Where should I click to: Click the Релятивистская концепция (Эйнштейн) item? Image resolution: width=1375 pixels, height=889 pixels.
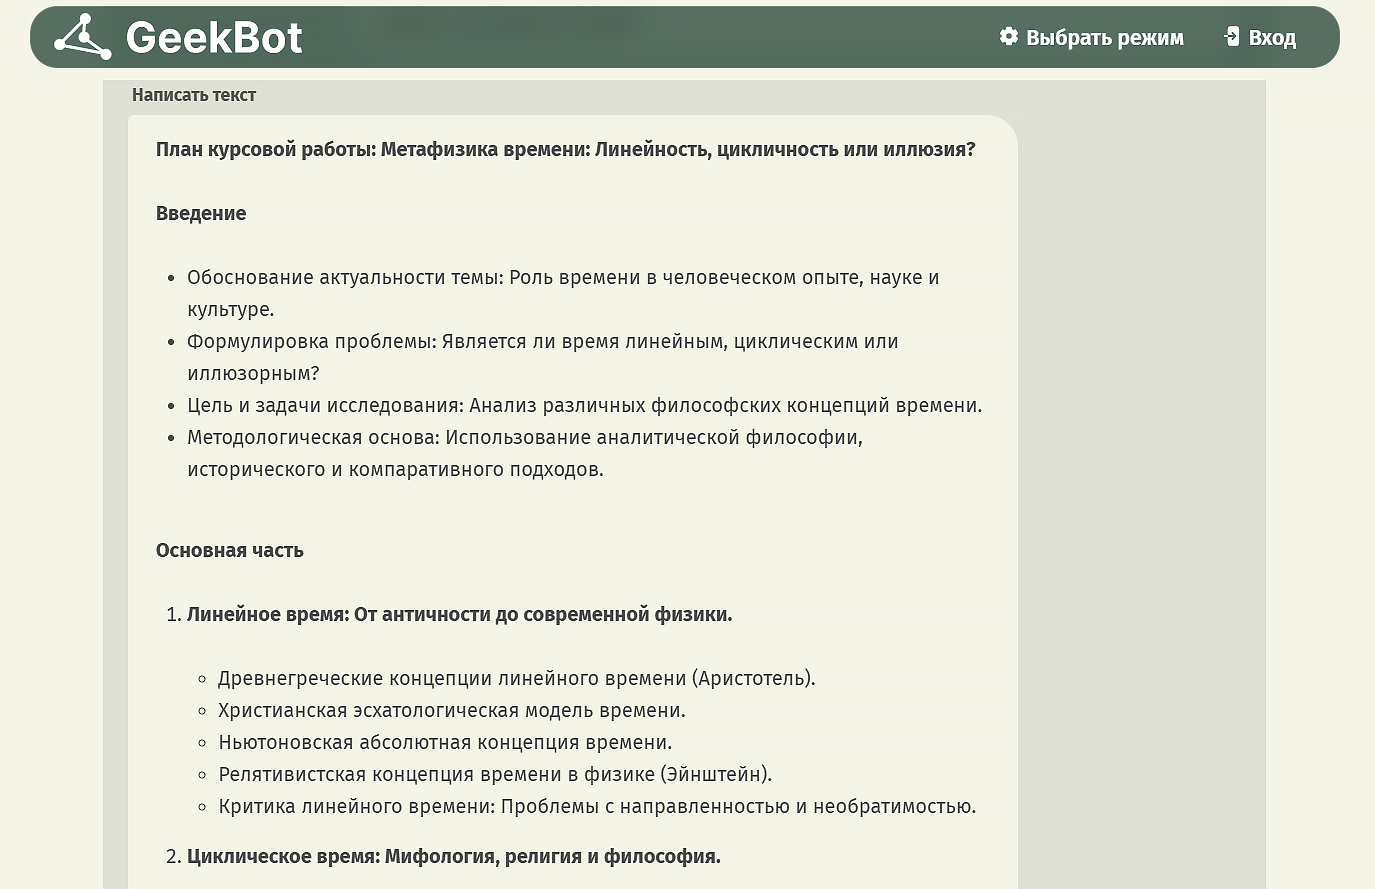[495, 775]
